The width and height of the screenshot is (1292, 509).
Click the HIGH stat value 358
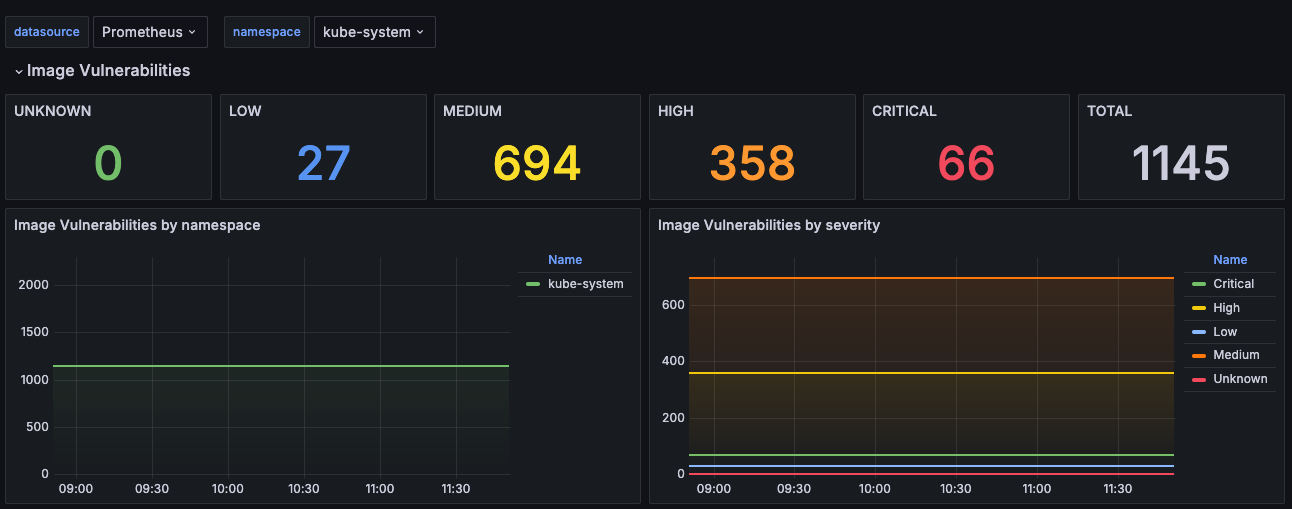(752, 163)
